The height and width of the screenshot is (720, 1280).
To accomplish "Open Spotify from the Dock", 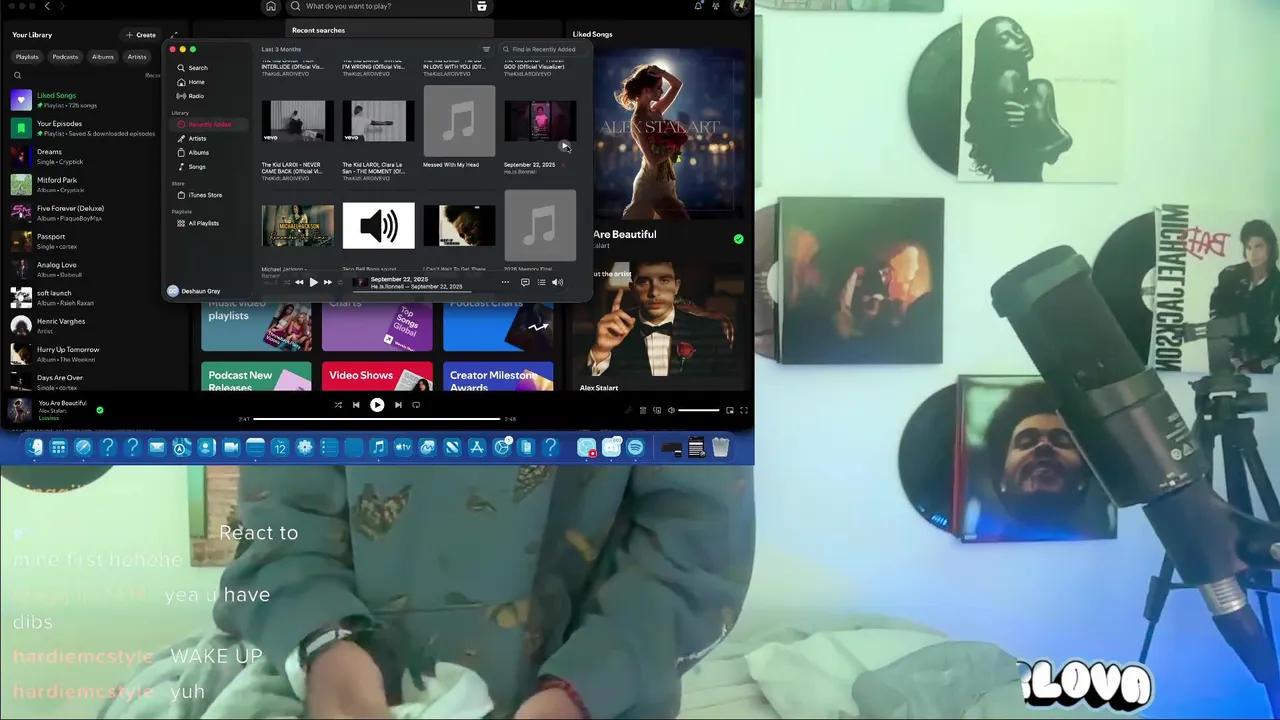I will [x=635, y=447].
